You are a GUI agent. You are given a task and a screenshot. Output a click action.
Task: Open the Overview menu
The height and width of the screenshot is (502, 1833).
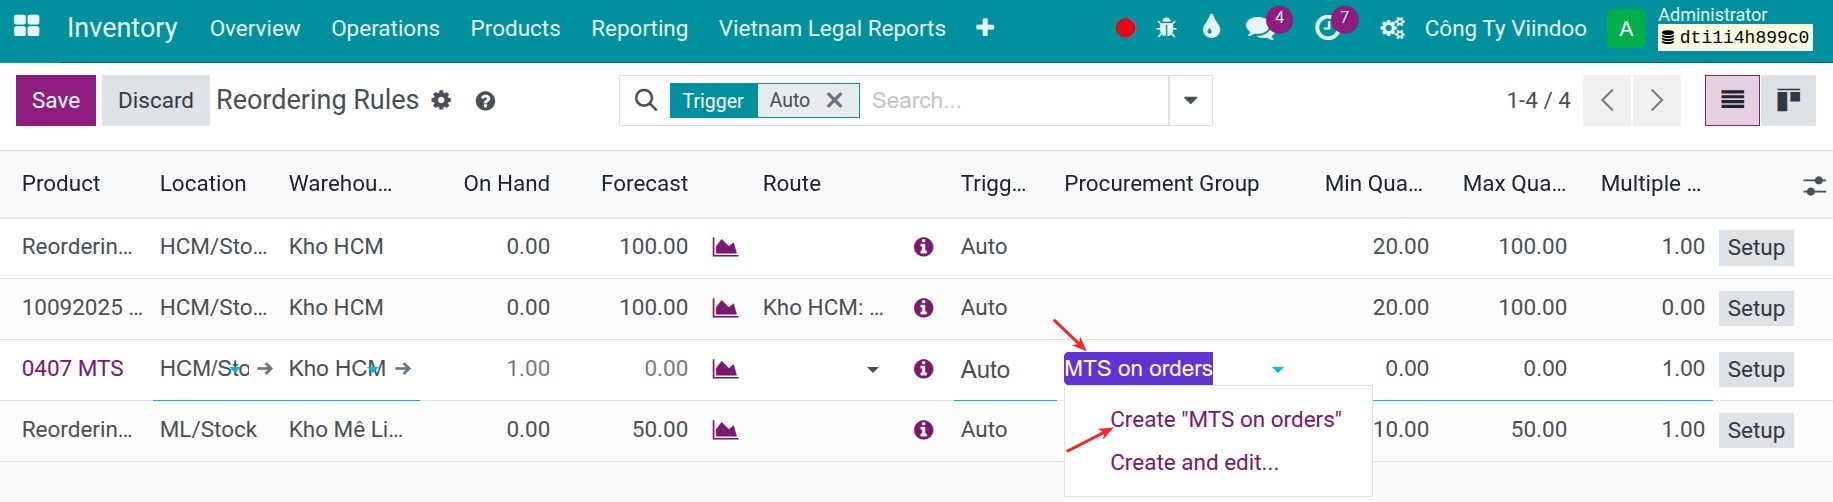point(255,28)
